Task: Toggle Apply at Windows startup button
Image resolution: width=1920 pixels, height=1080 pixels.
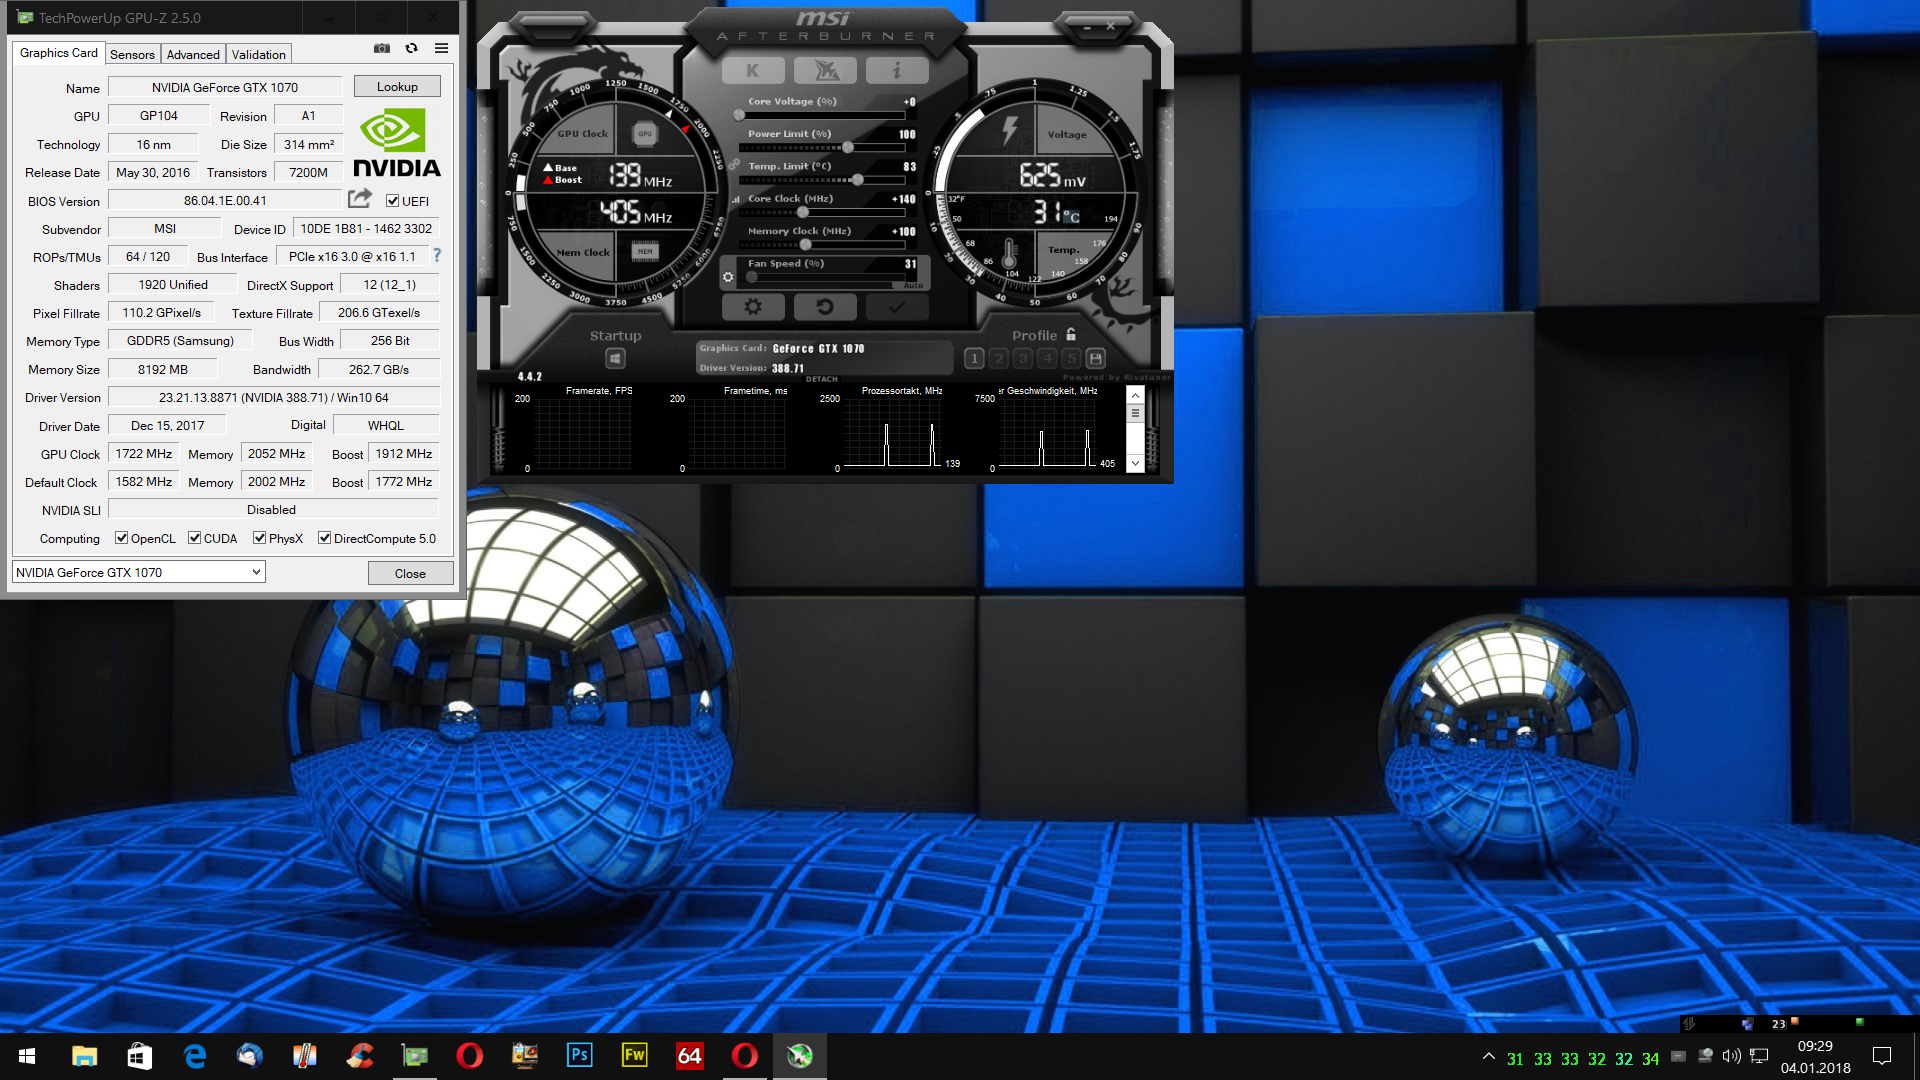Action: pyautogui.click(x=615, y=358)
